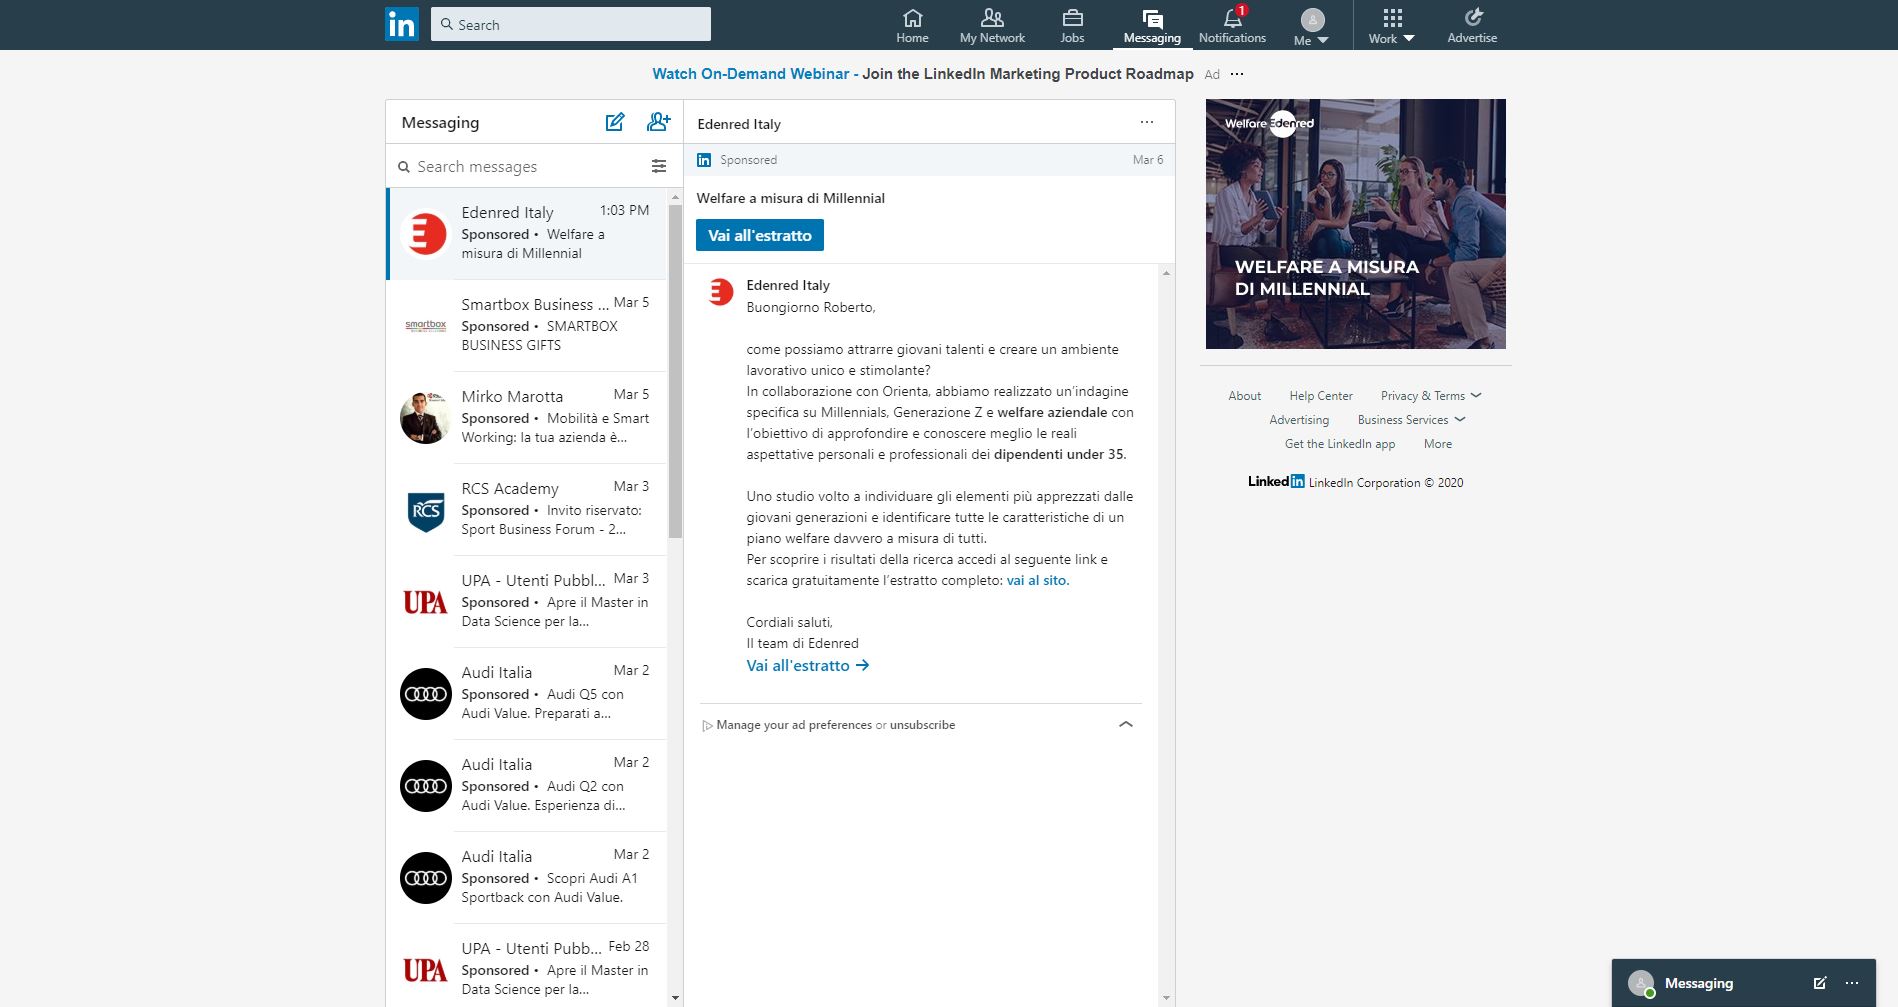Click More footer link
1898x1007 pixels.
coord(1438,444)
